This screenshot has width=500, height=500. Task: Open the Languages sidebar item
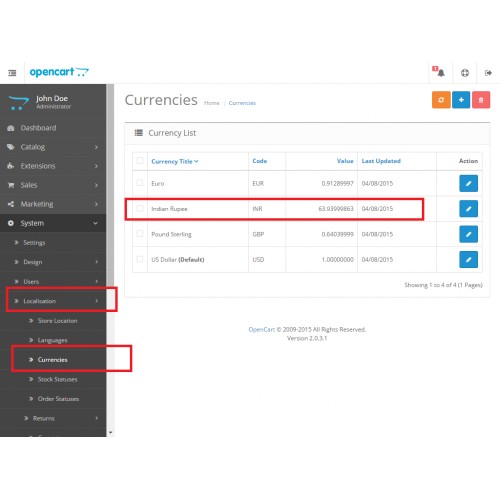coord(52,340)
